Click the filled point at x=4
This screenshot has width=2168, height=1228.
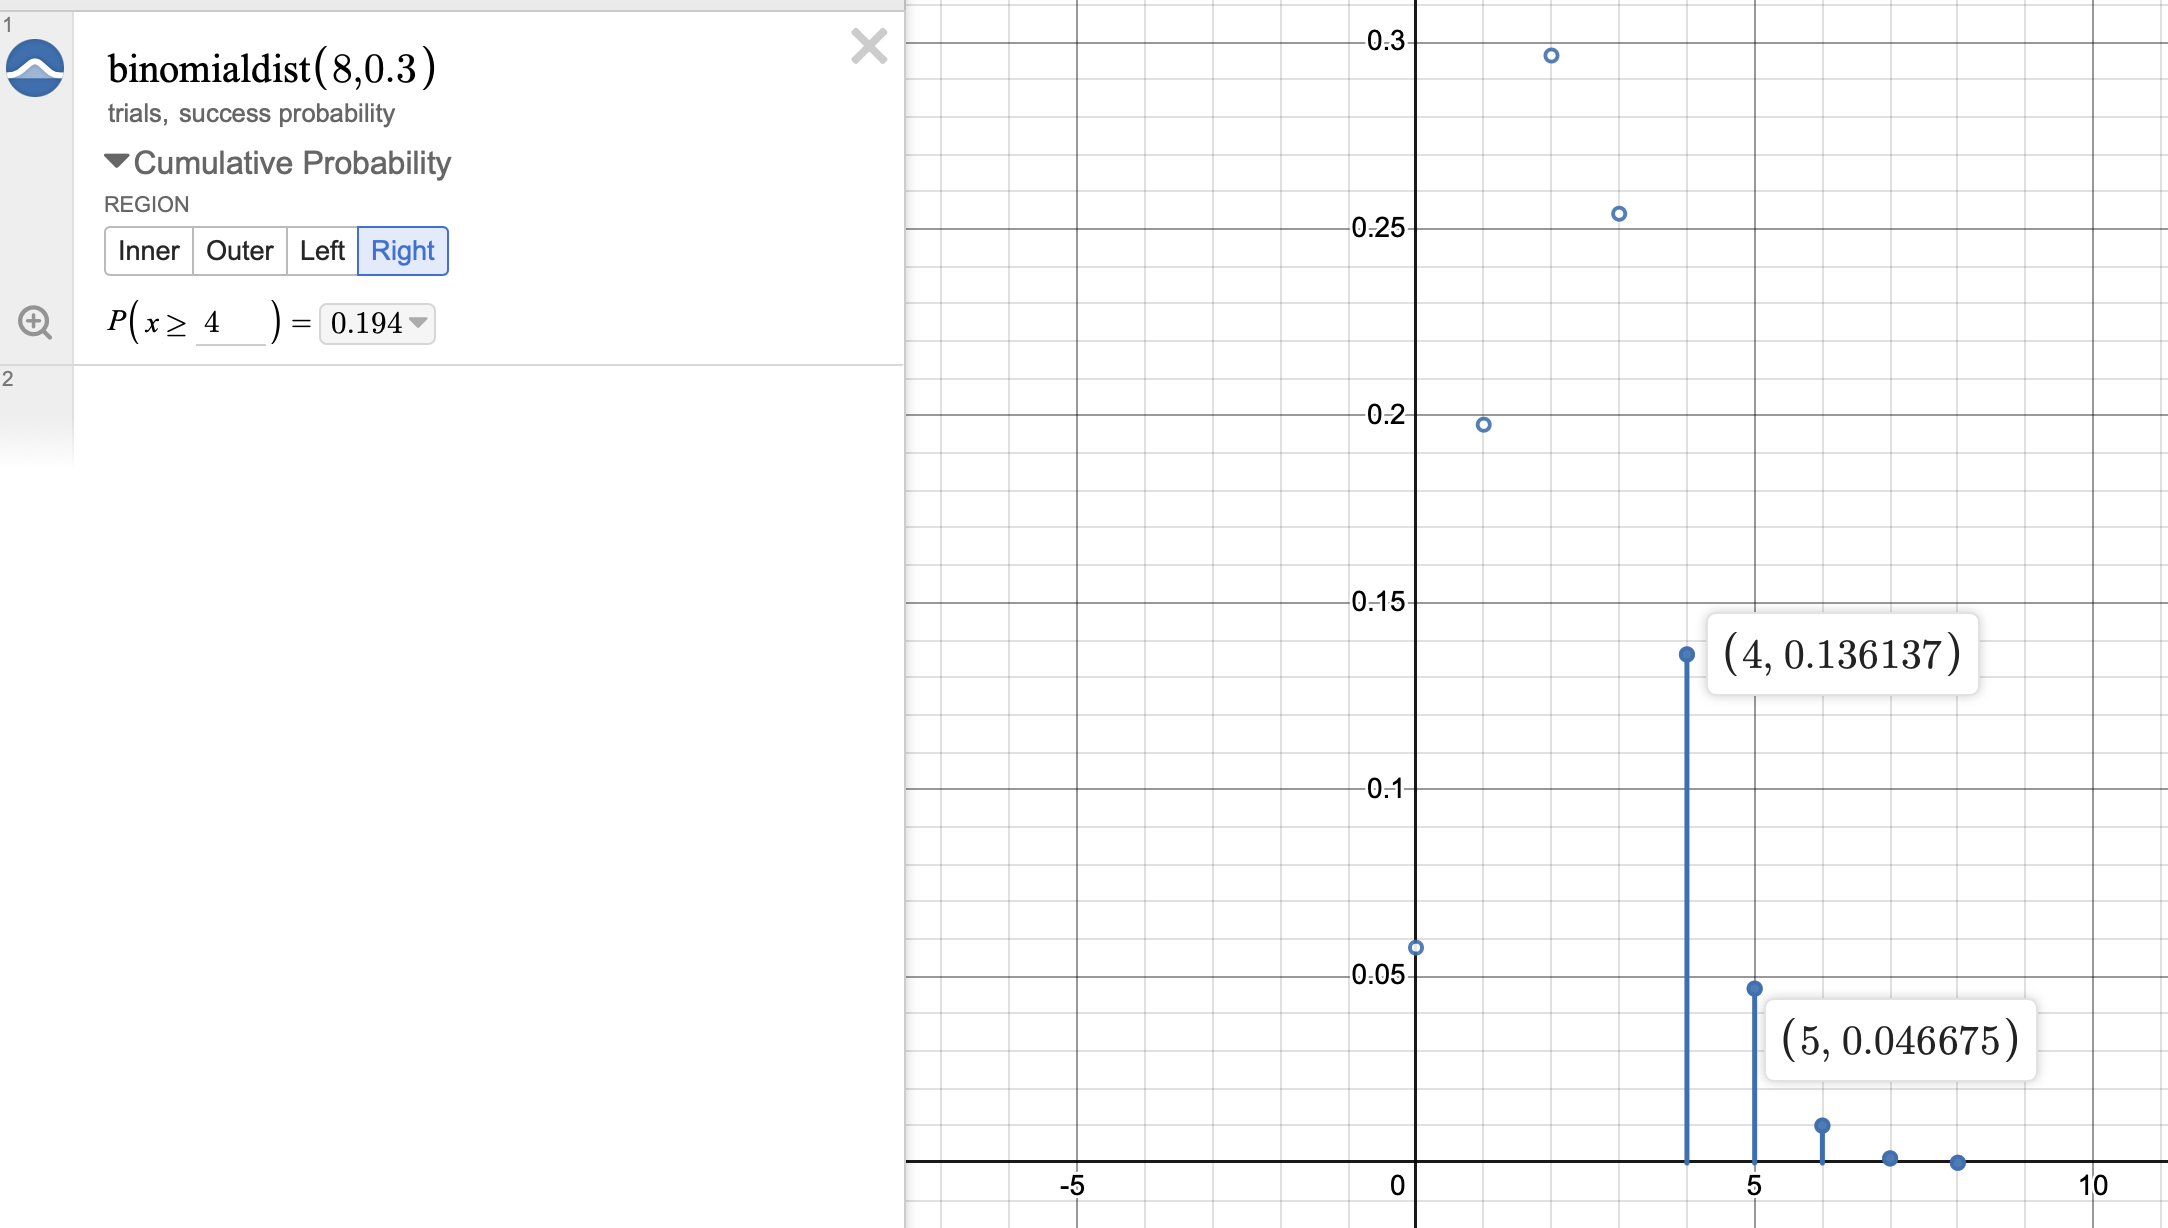pos(1687,655)
